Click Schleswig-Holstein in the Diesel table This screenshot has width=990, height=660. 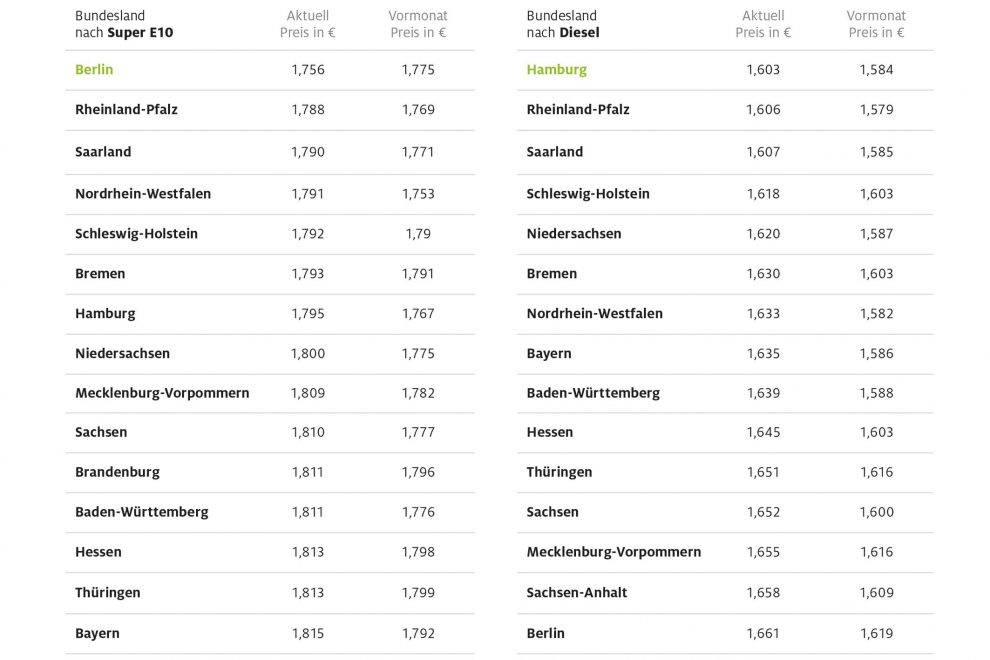coord(588,194)
